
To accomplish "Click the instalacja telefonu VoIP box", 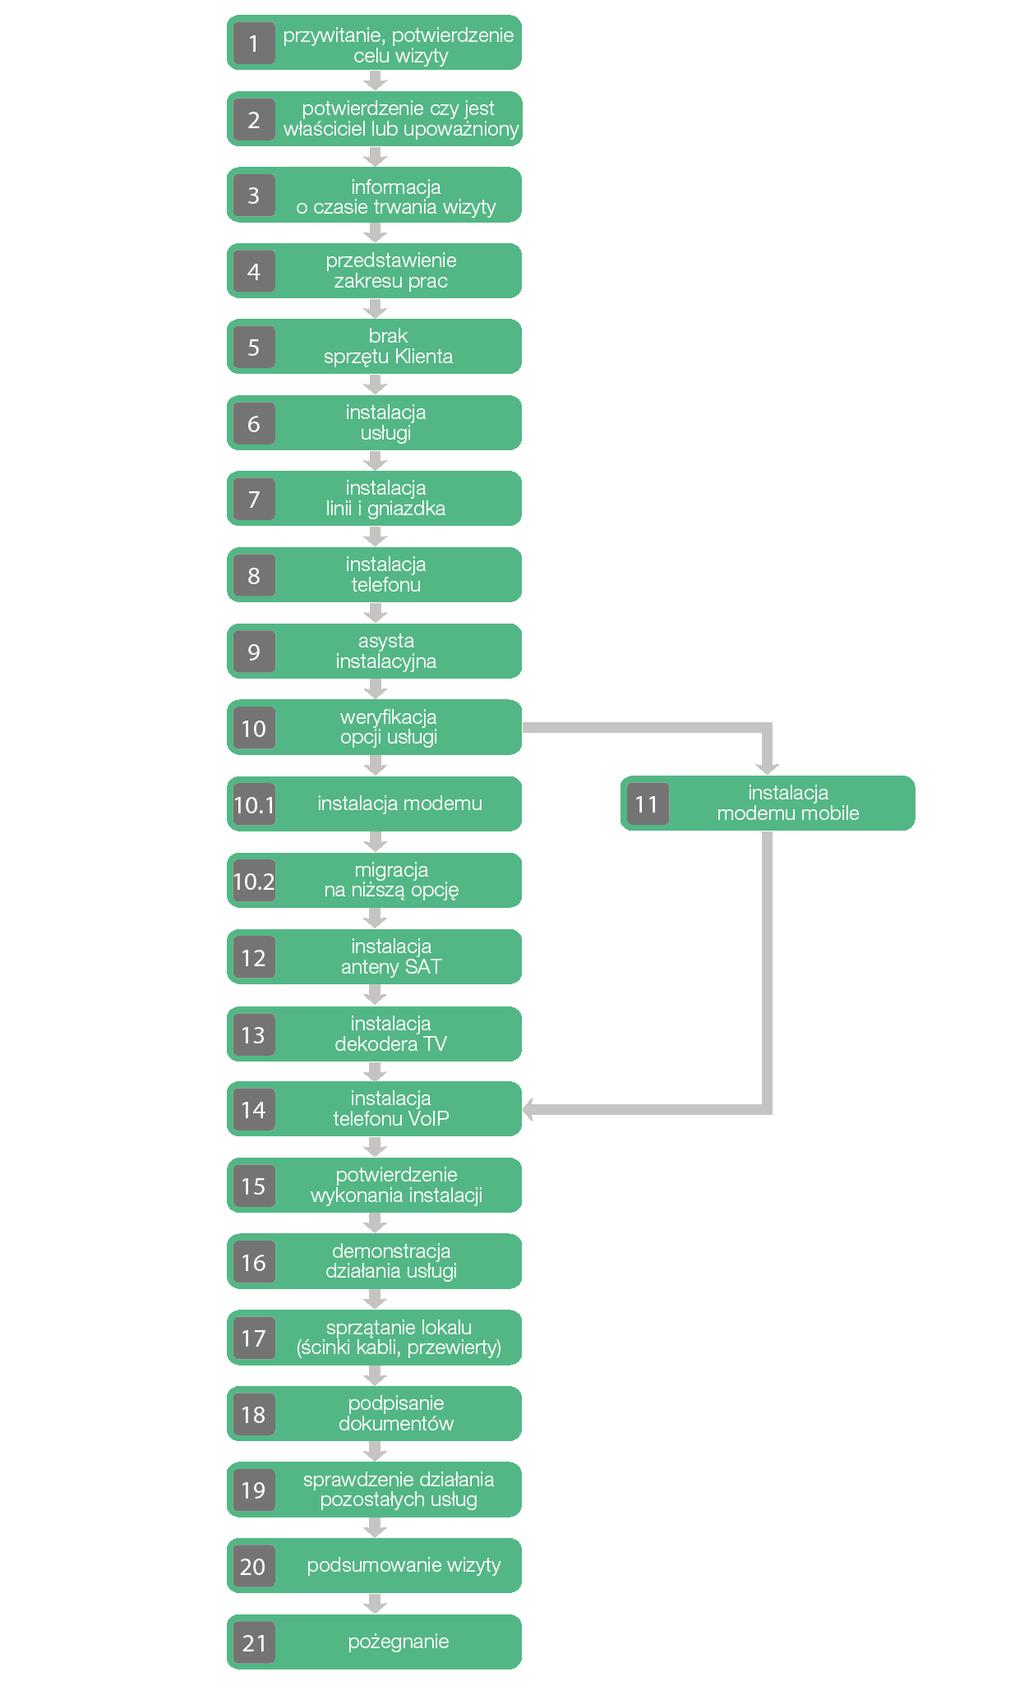I will (374, 1109).
